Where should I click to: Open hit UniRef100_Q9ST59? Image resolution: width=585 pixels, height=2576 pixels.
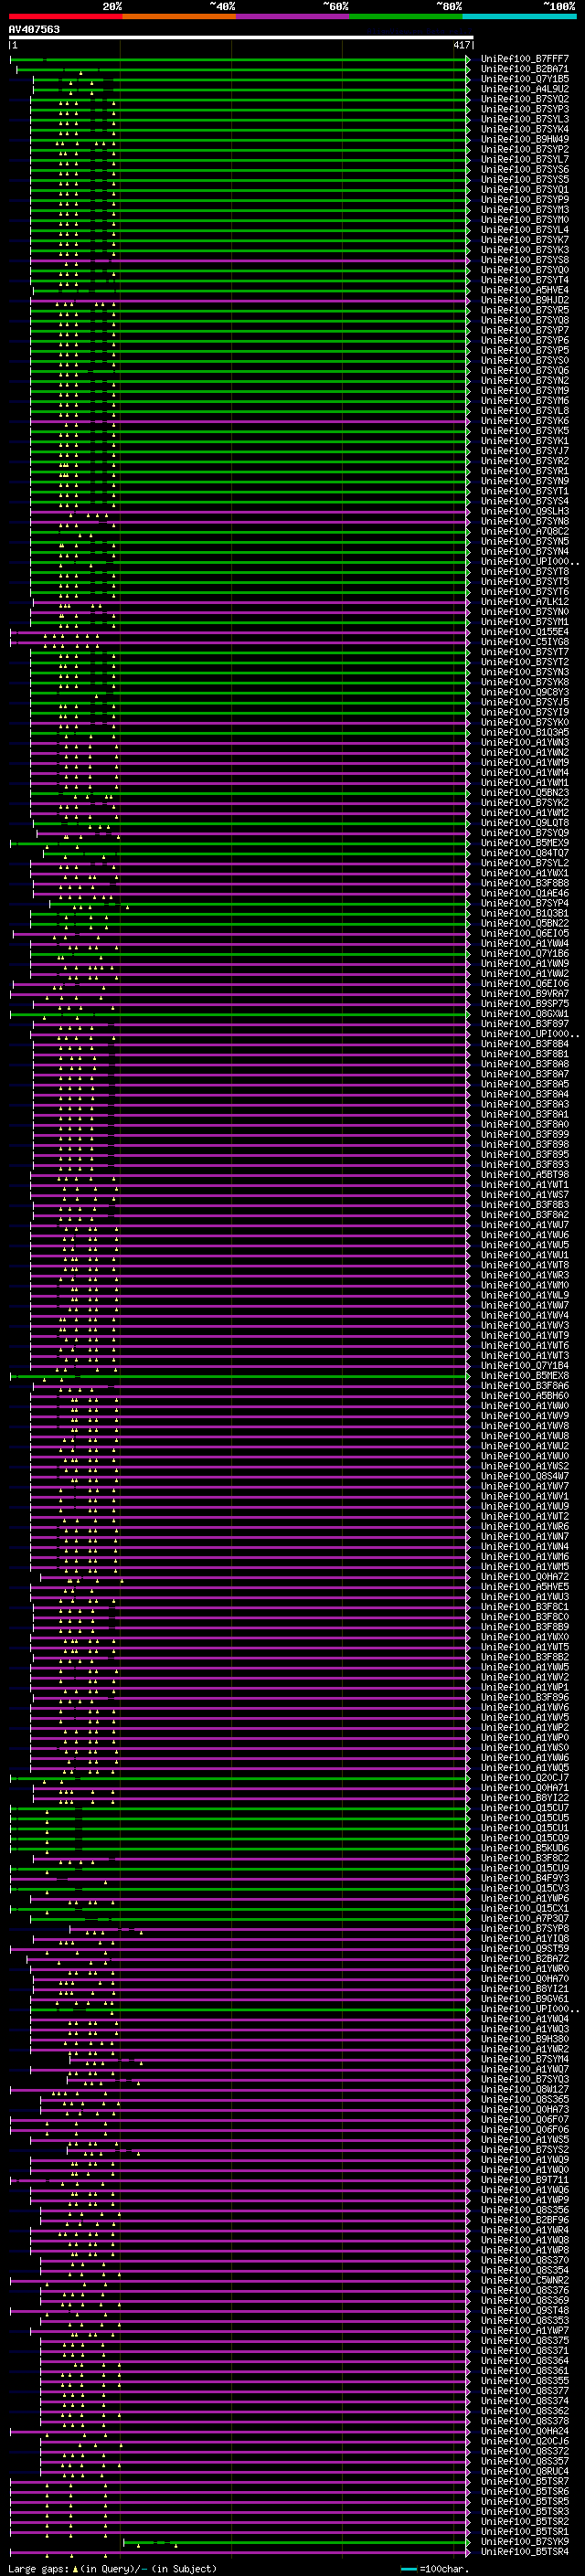(x=524, y=1948)
